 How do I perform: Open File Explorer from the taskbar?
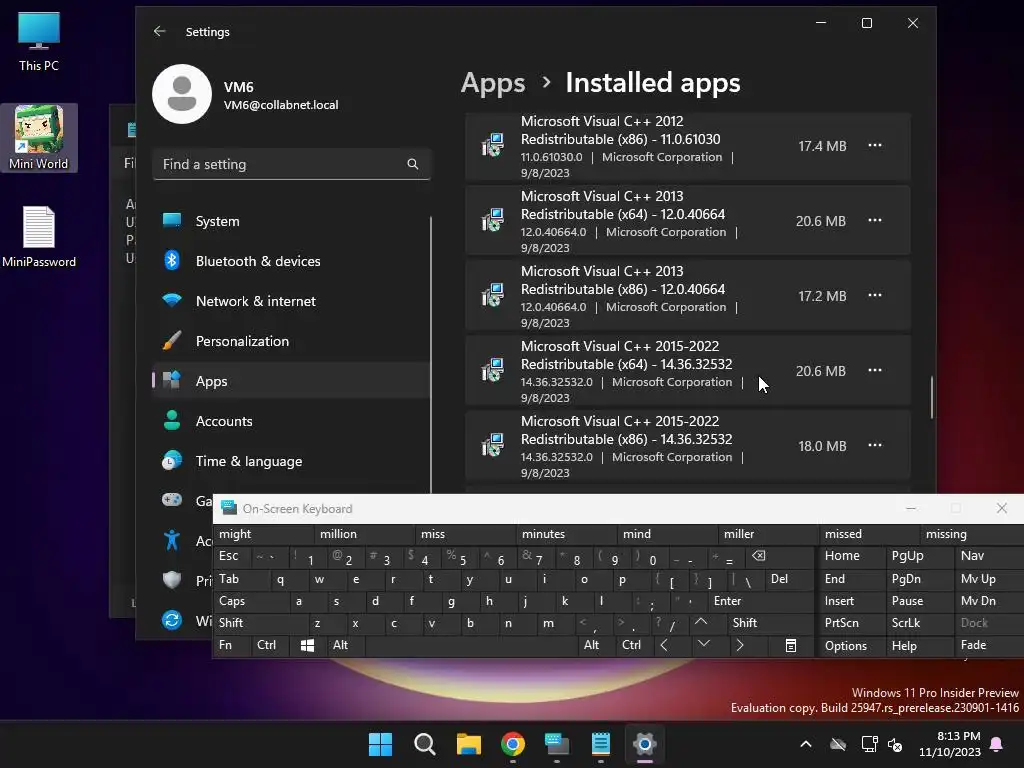(468, 744)
